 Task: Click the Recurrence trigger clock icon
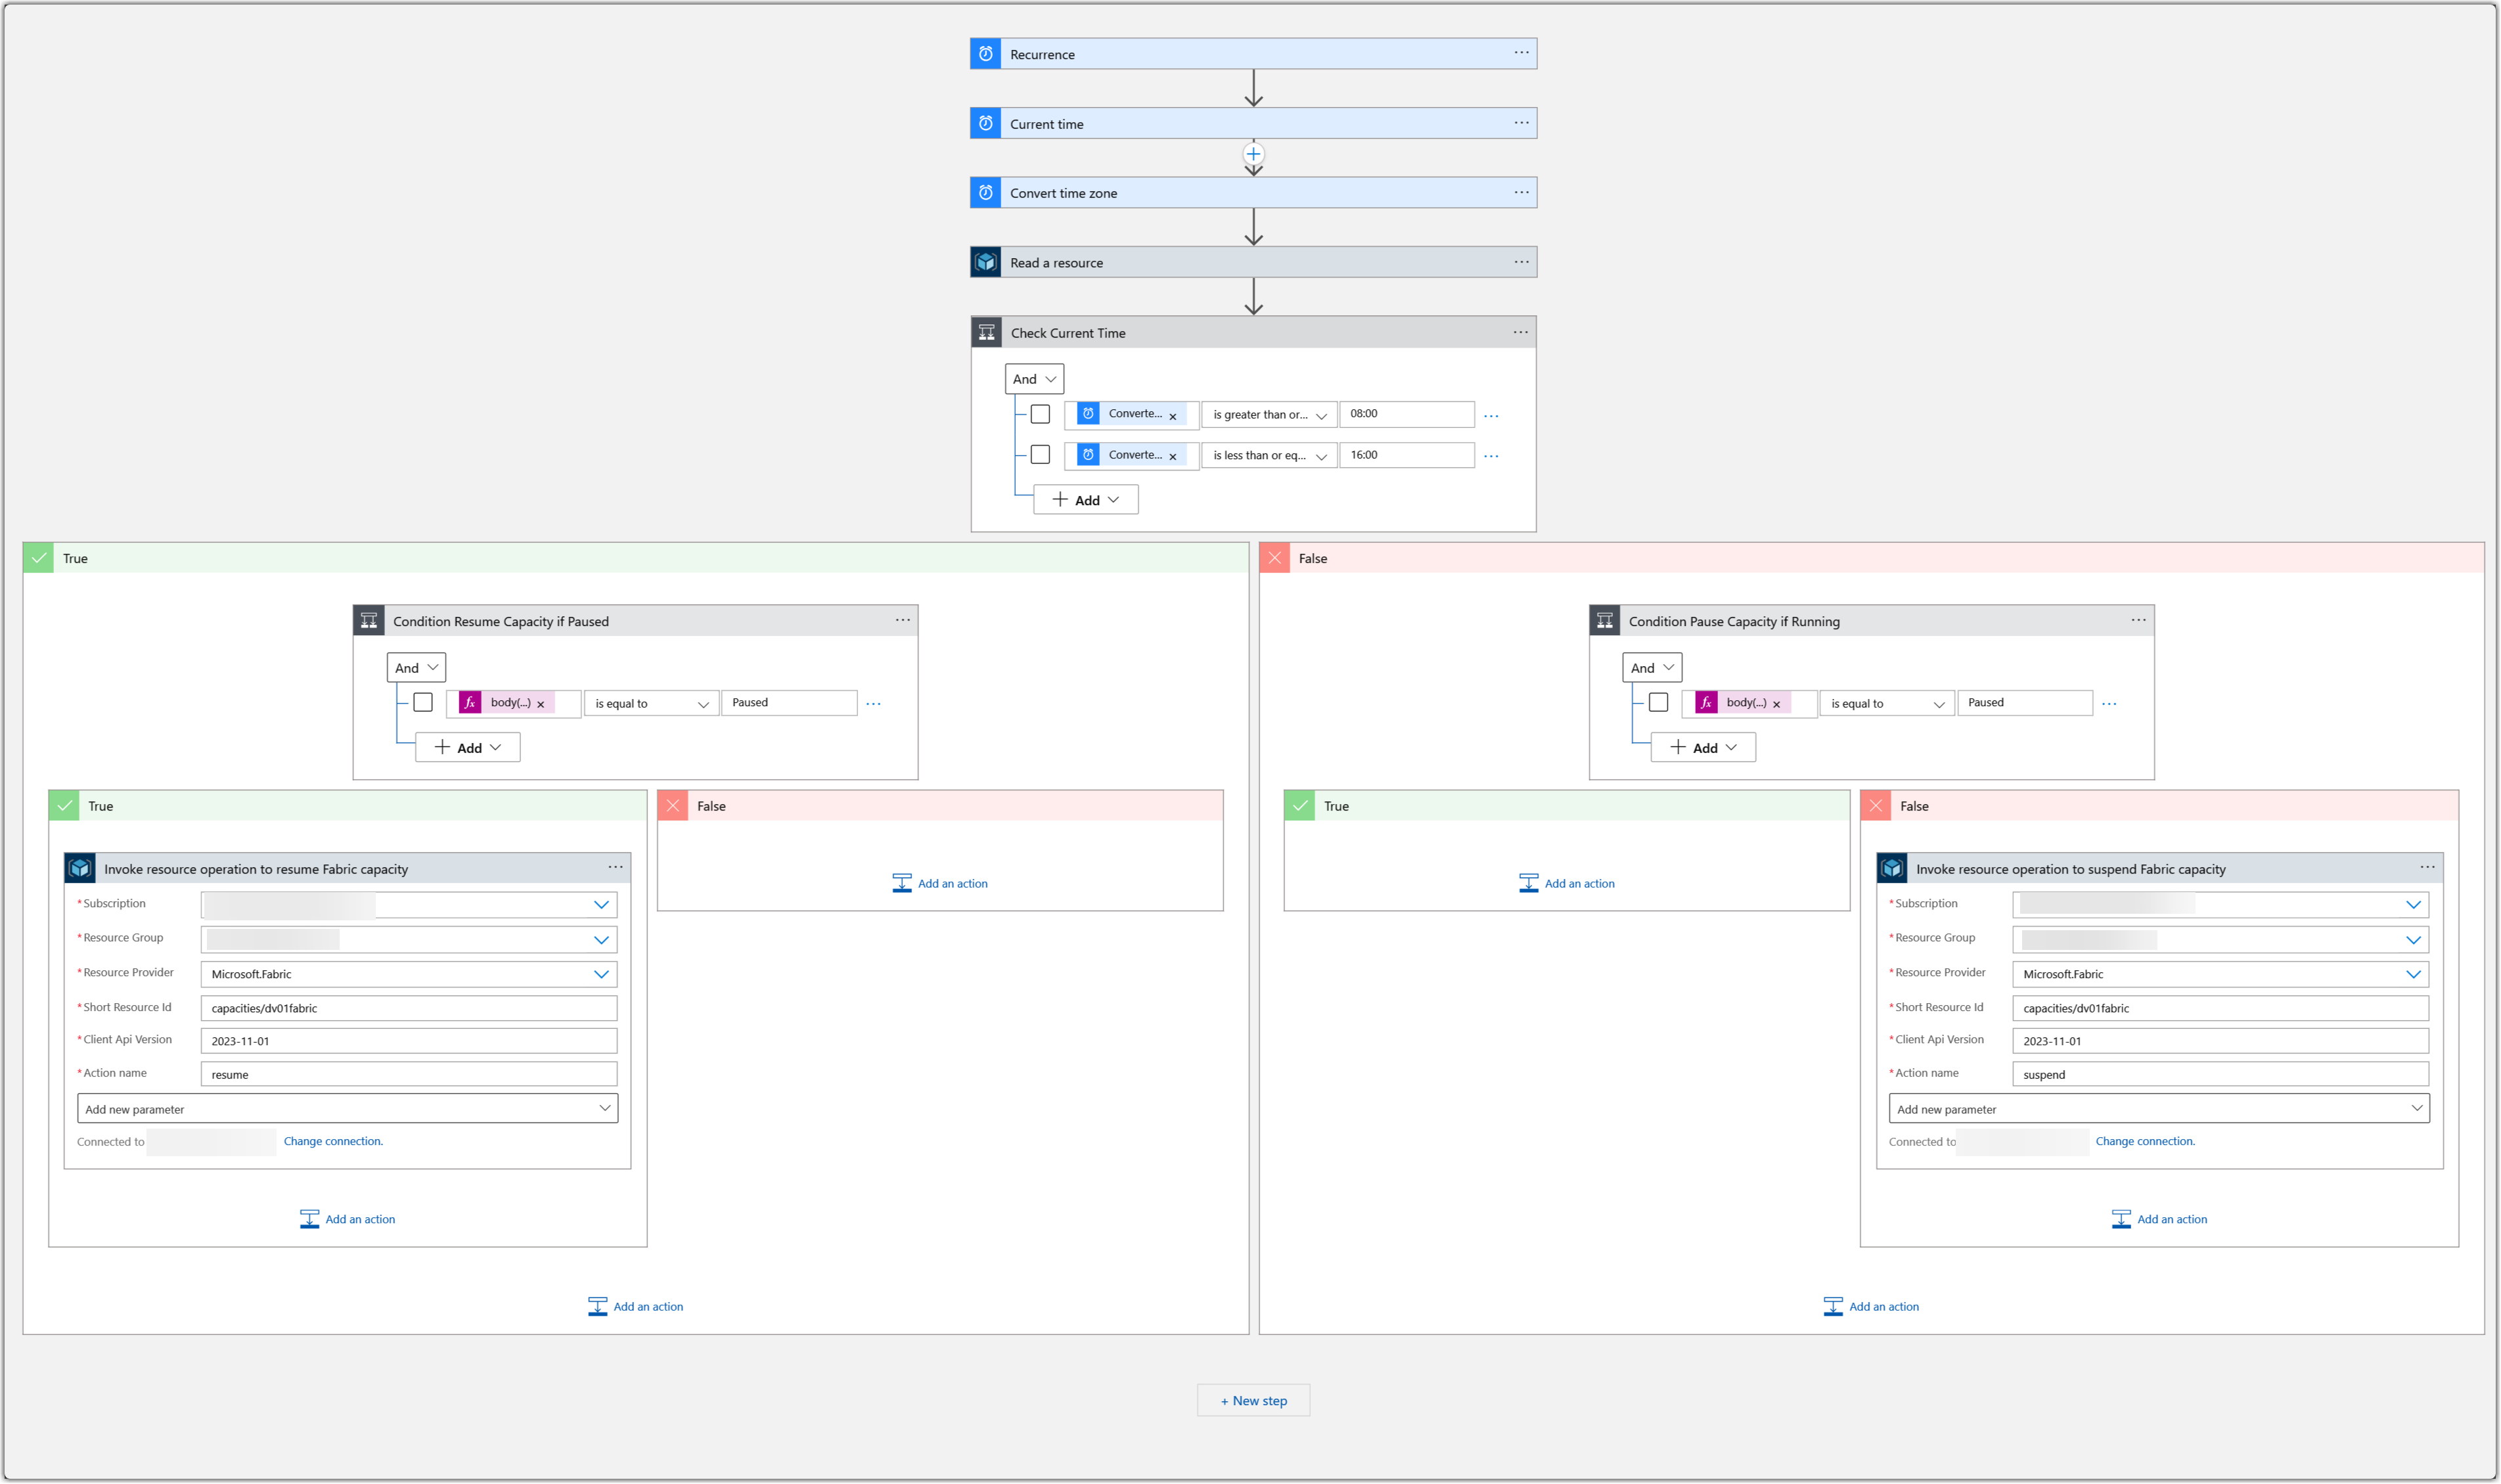tap(985, 54)
